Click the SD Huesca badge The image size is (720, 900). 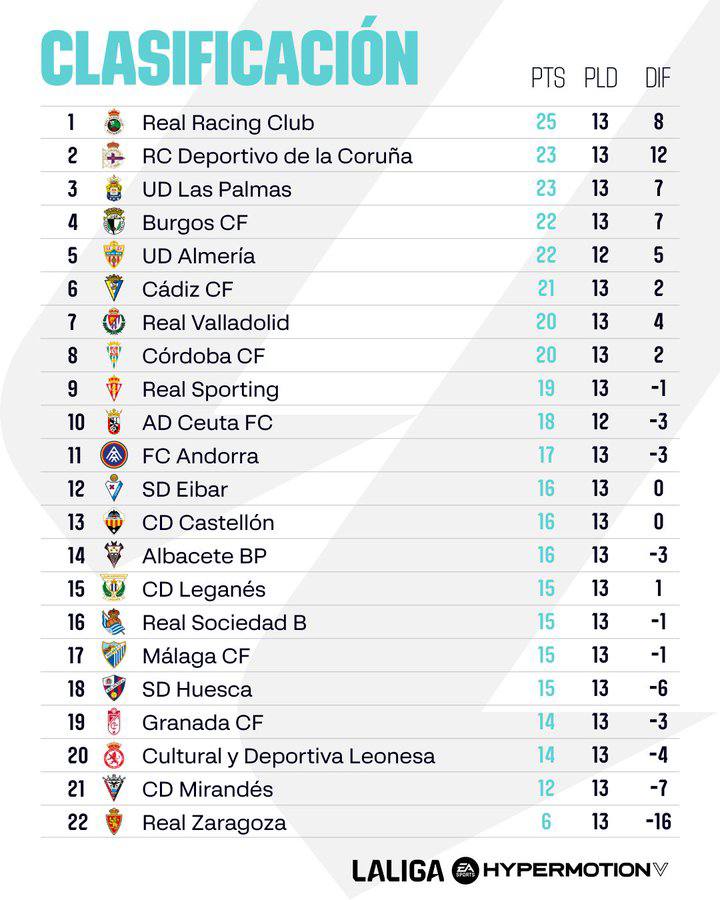pos(114,688)
